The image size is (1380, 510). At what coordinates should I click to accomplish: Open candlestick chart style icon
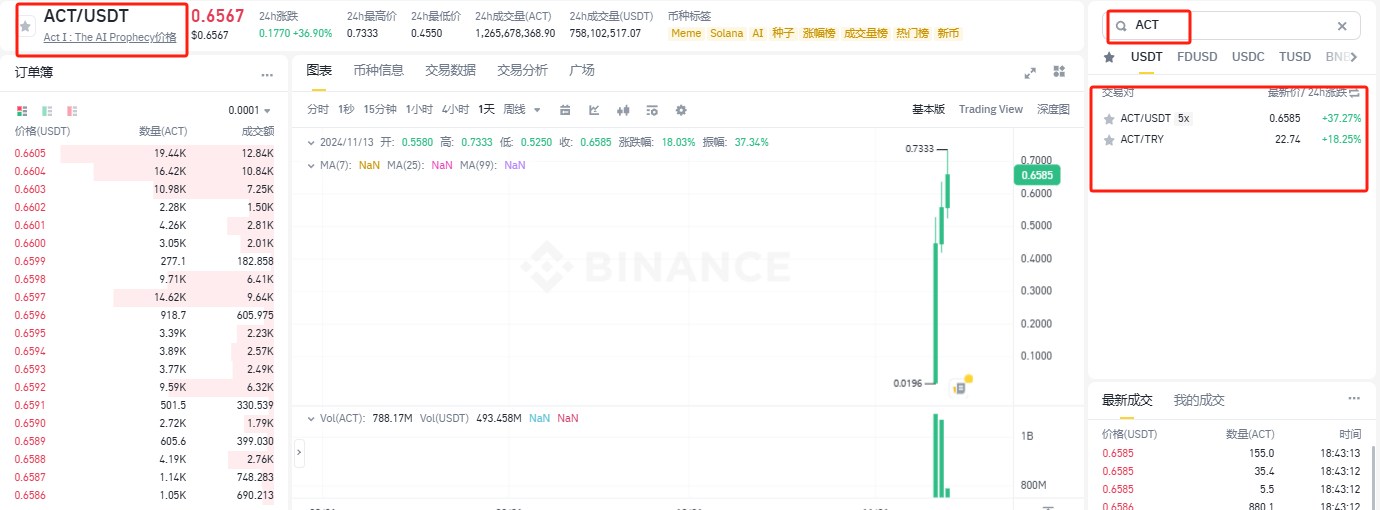click(x=623, y=110)
